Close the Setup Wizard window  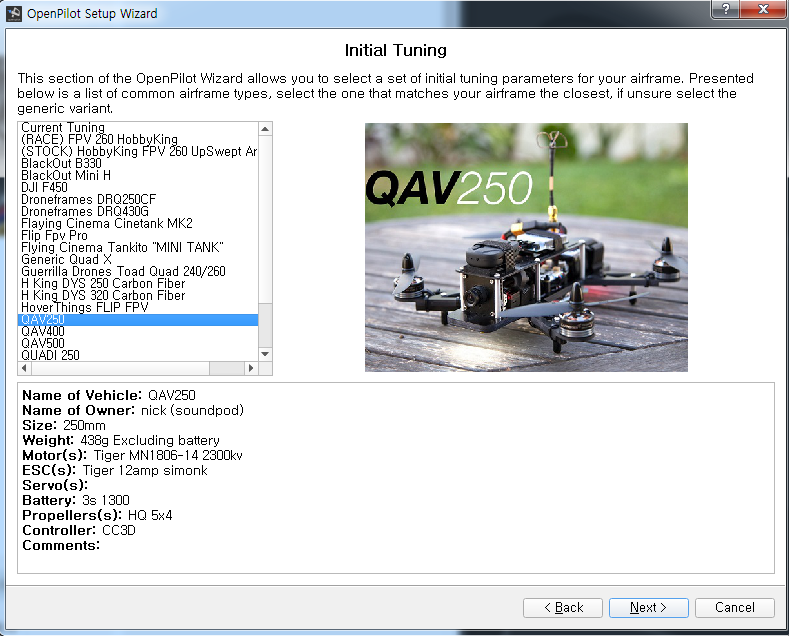tap(763, 9)
